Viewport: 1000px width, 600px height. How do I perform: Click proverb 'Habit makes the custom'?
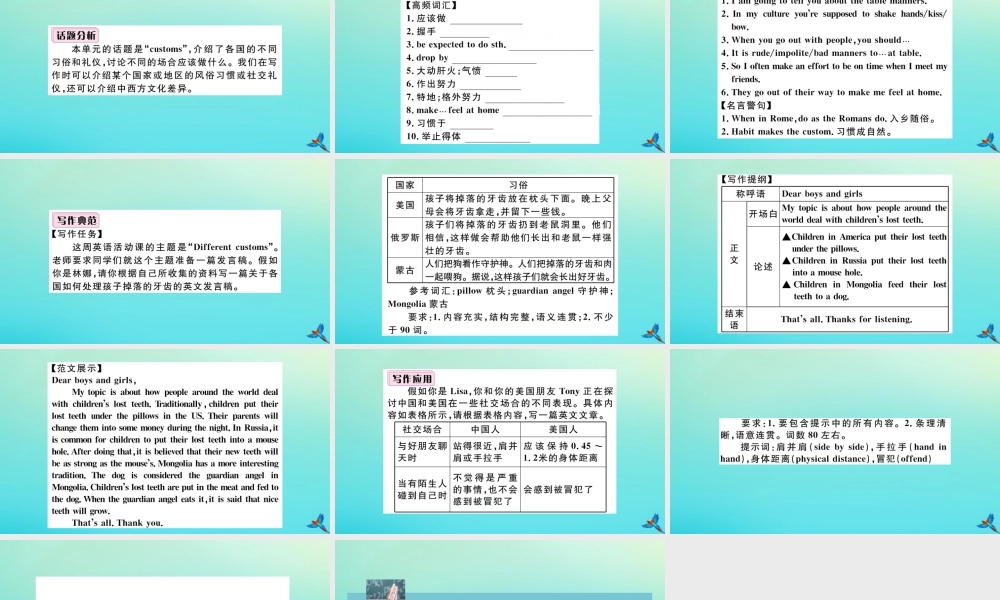point(781,131)
